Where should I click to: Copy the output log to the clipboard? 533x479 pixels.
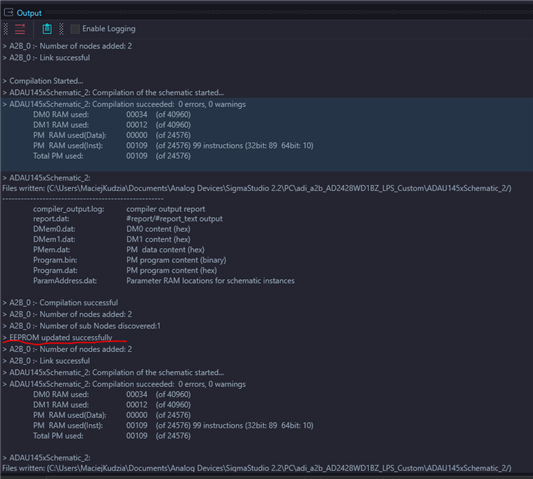(x=47, y=29)
